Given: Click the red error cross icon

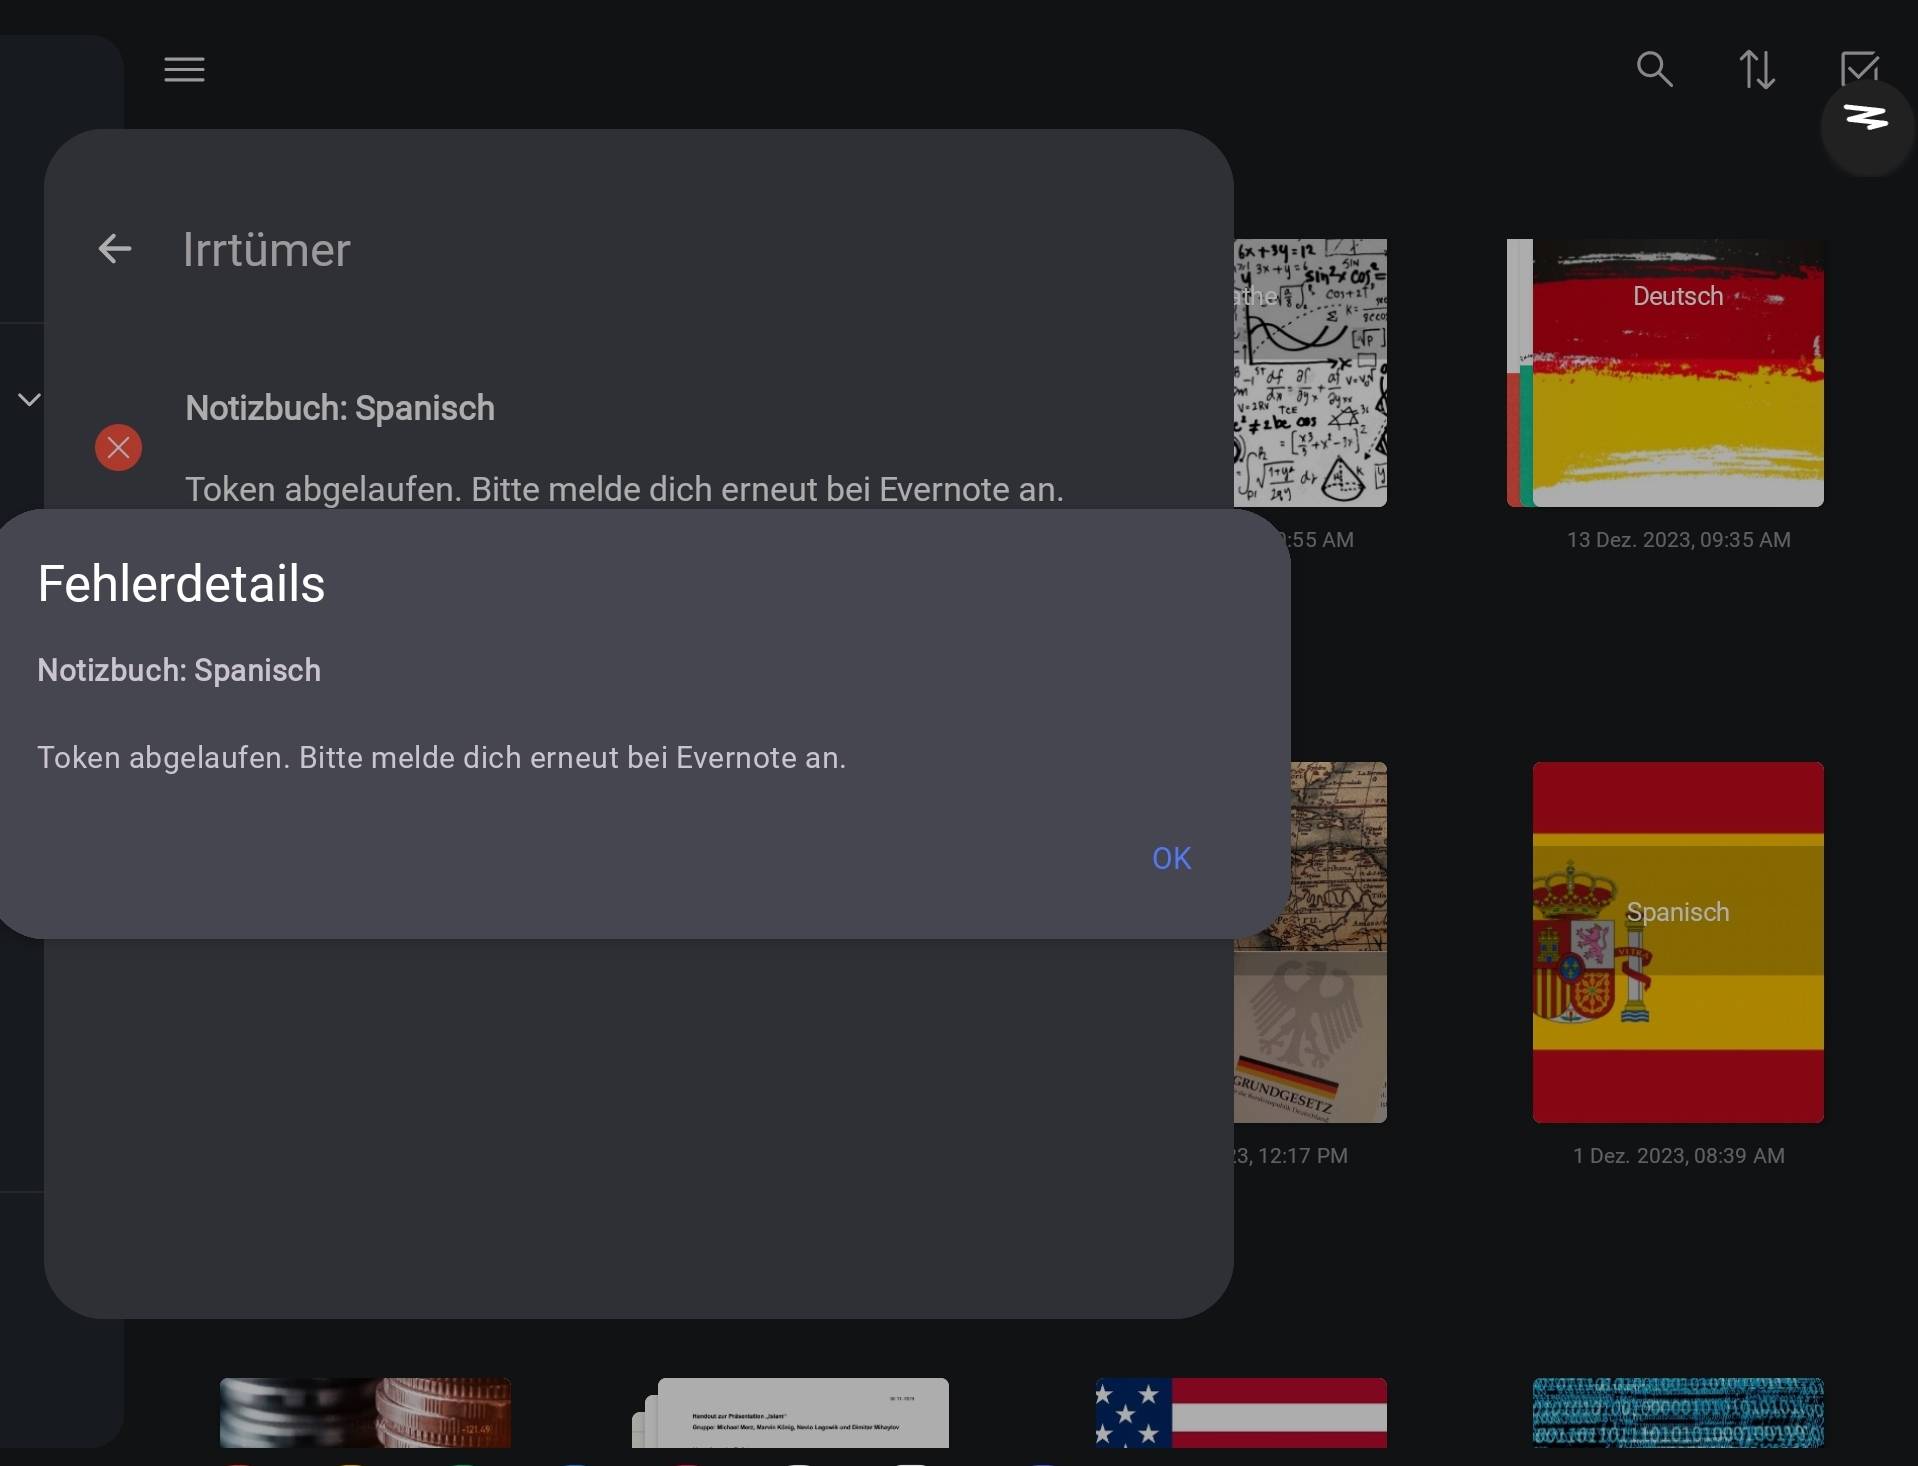Looking at the screenshot, I should coord(118,448).
